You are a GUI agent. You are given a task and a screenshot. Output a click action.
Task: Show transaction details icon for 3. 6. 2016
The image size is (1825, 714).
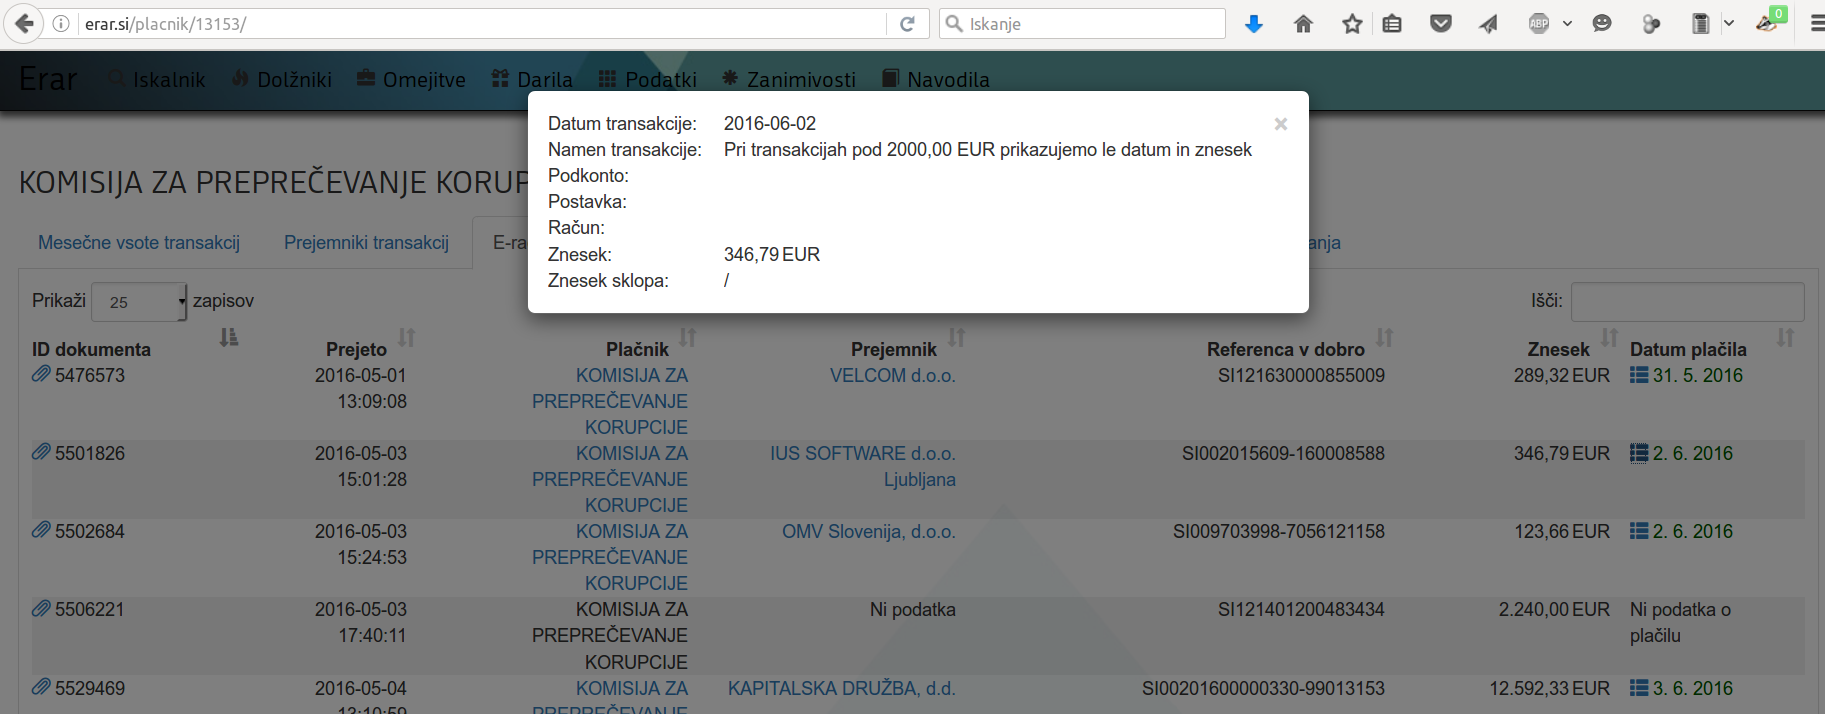(x=1639, y=688)
